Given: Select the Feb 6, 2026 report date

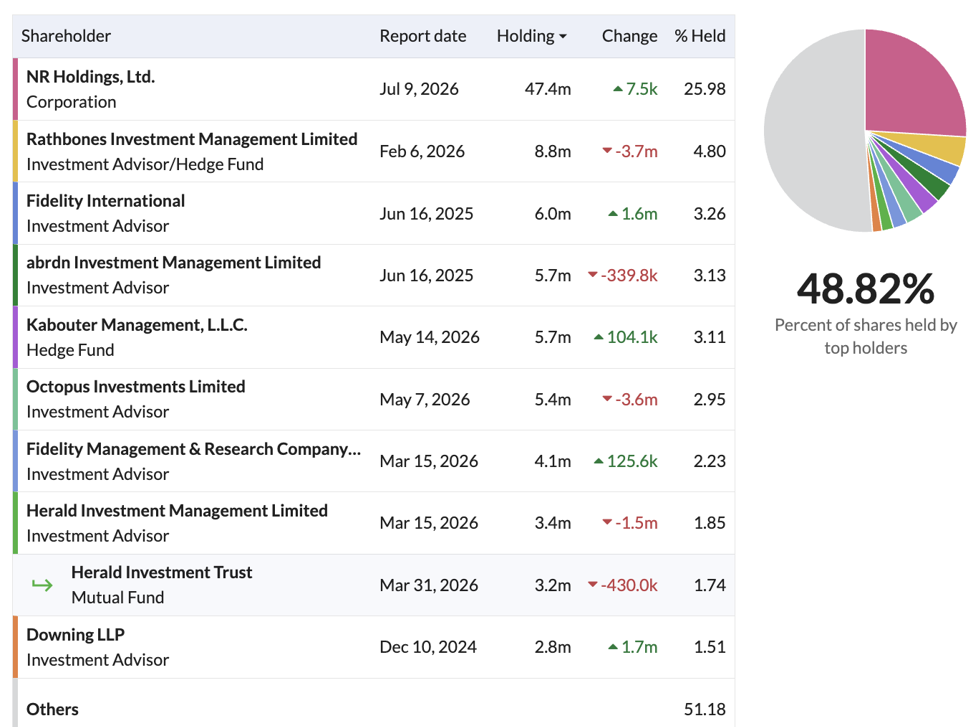Looking at the screenshot, I should click(422, 151).
